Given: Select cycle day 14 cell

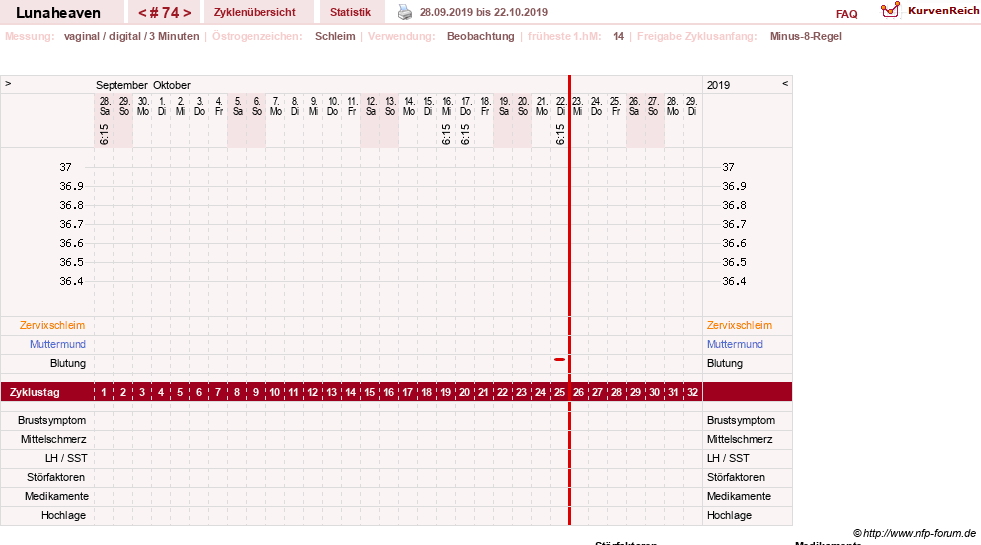Looking at the screenshot, I should [350, 392].
